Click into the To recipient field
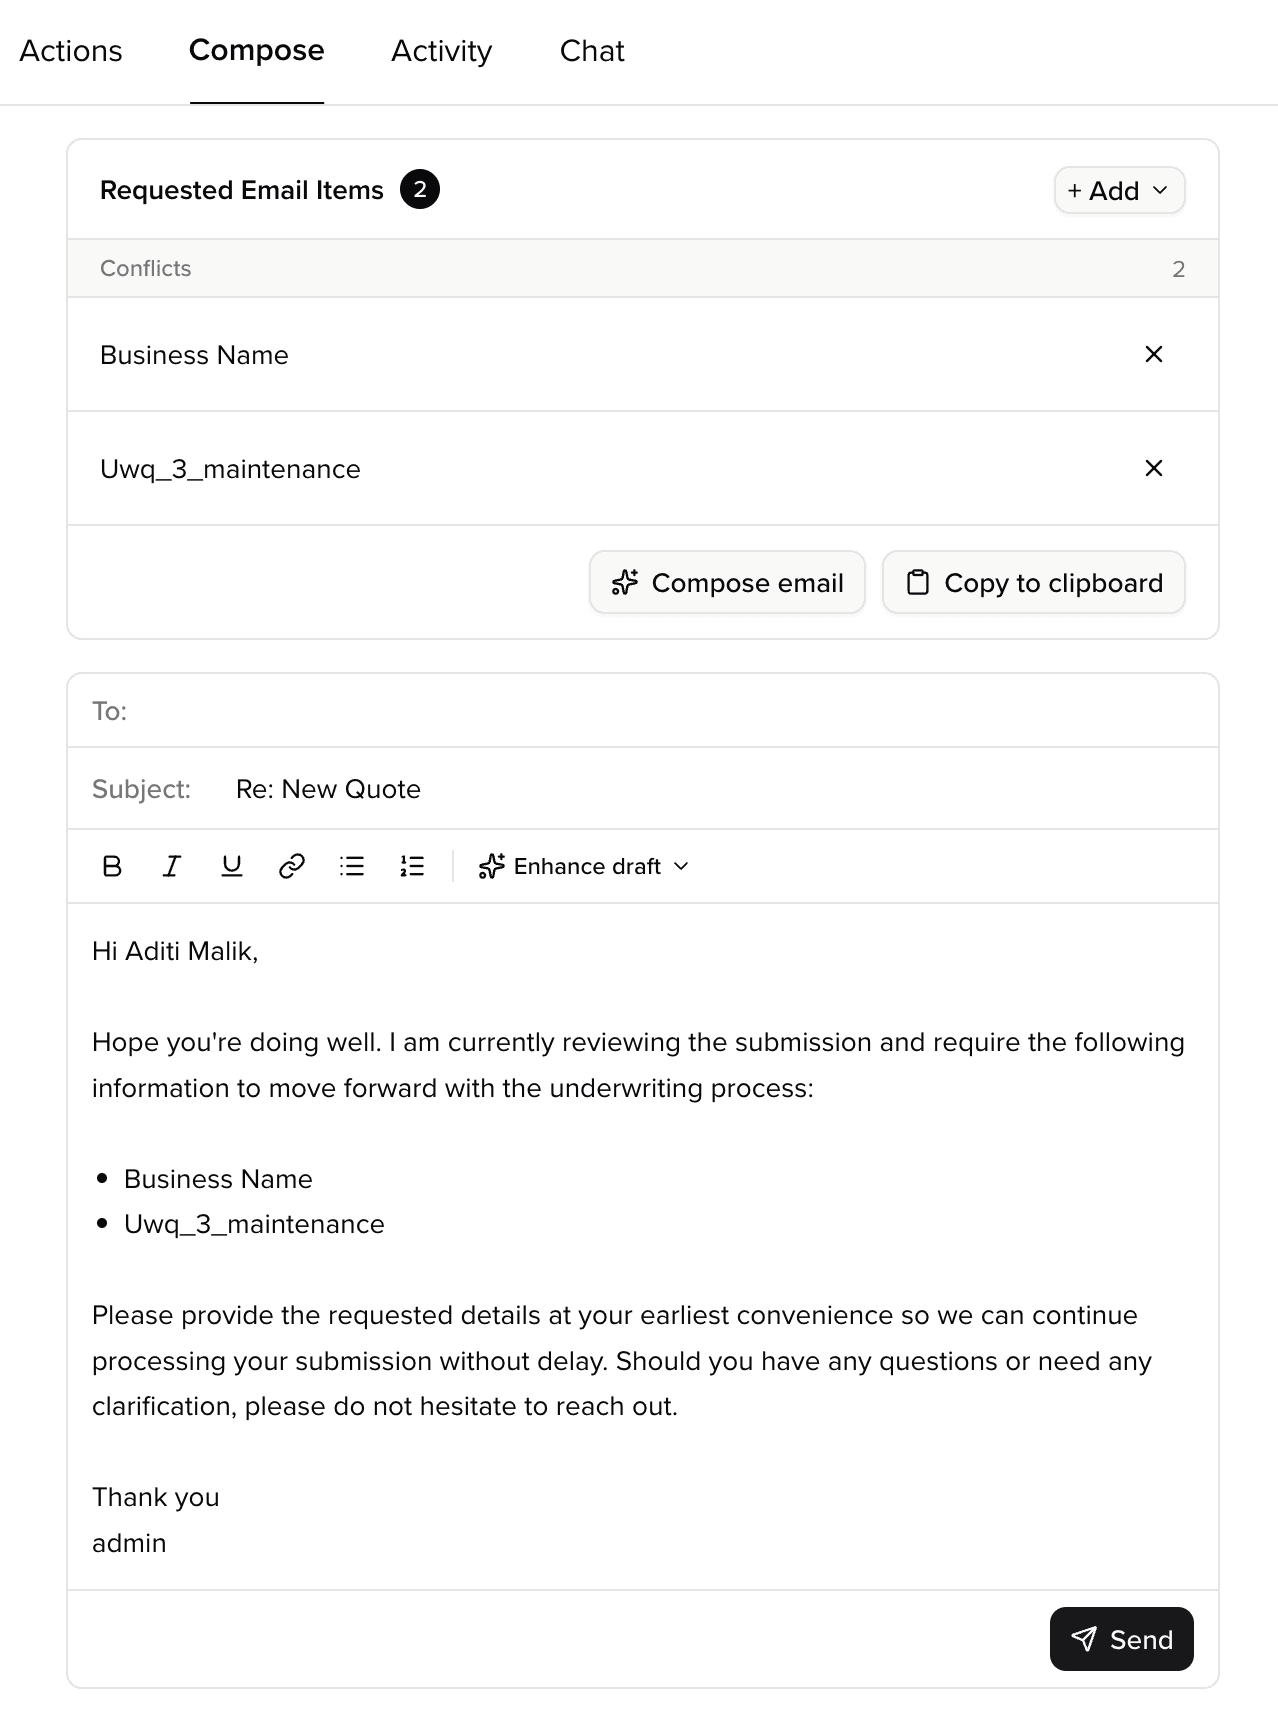The height and width of the screenshot is (1722, 1278). [x=643, y=711]
